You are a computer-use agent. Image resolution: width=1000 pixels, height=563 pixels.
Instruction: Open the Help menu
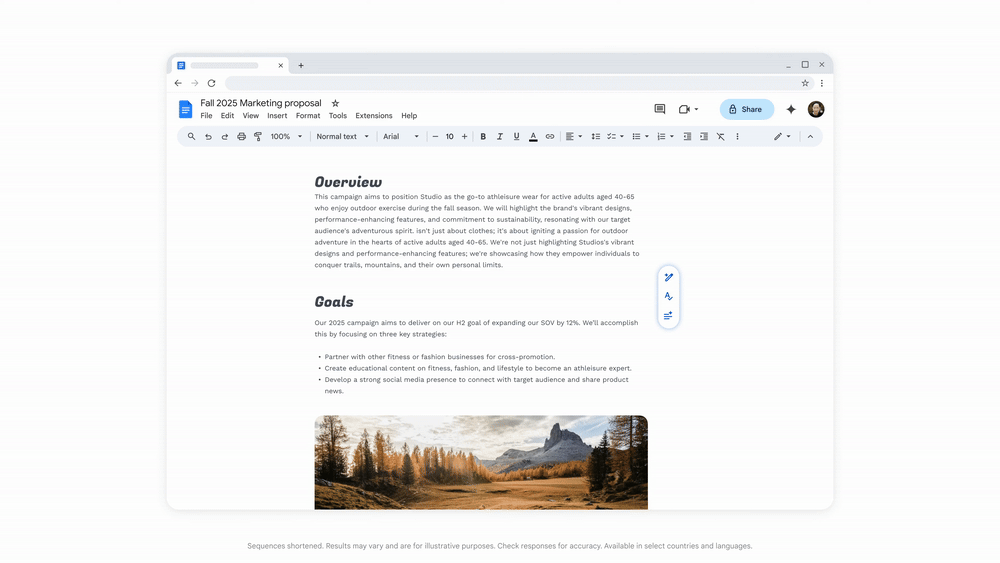[409, 115]
